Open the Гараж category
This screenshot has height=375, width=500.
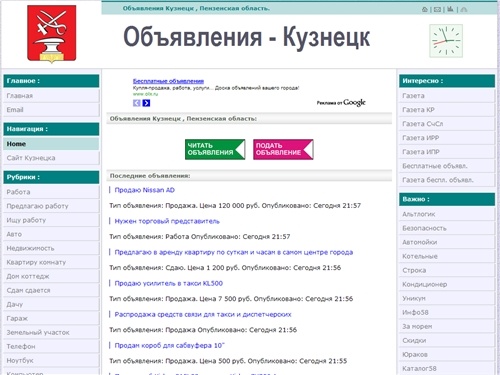pyautogui.click(x=51, y=318)
